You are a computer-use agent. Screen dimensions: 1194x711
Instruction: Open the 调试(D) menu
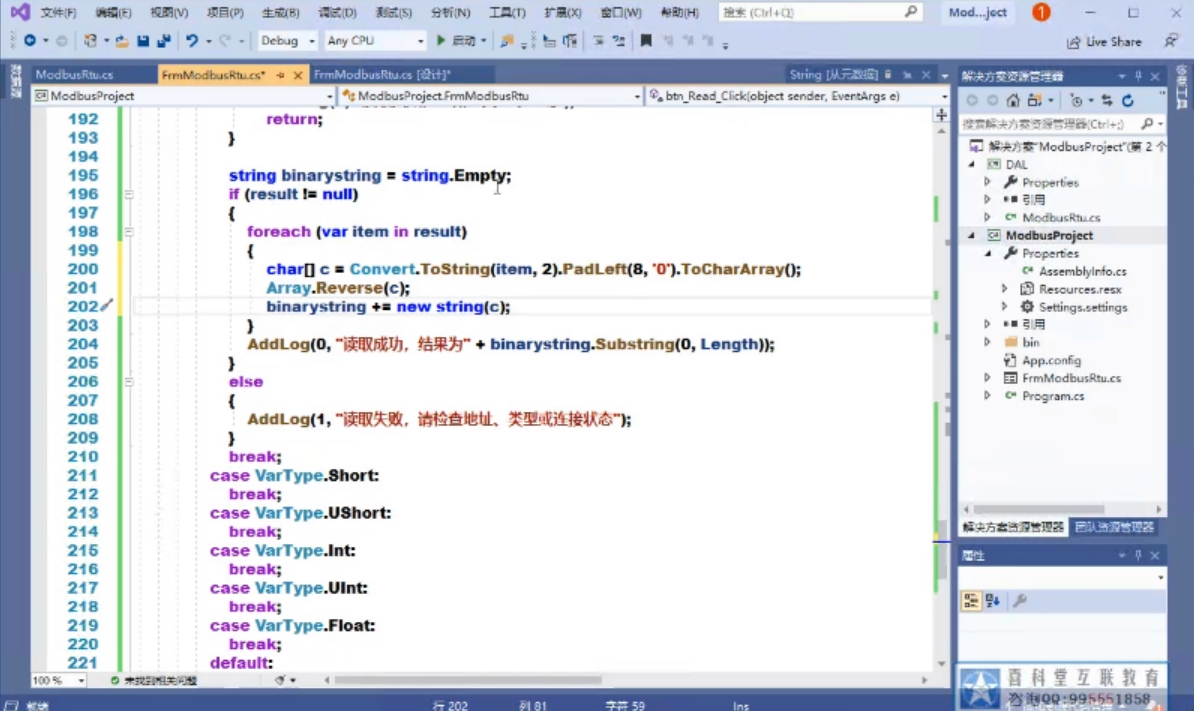coord(337,12)
